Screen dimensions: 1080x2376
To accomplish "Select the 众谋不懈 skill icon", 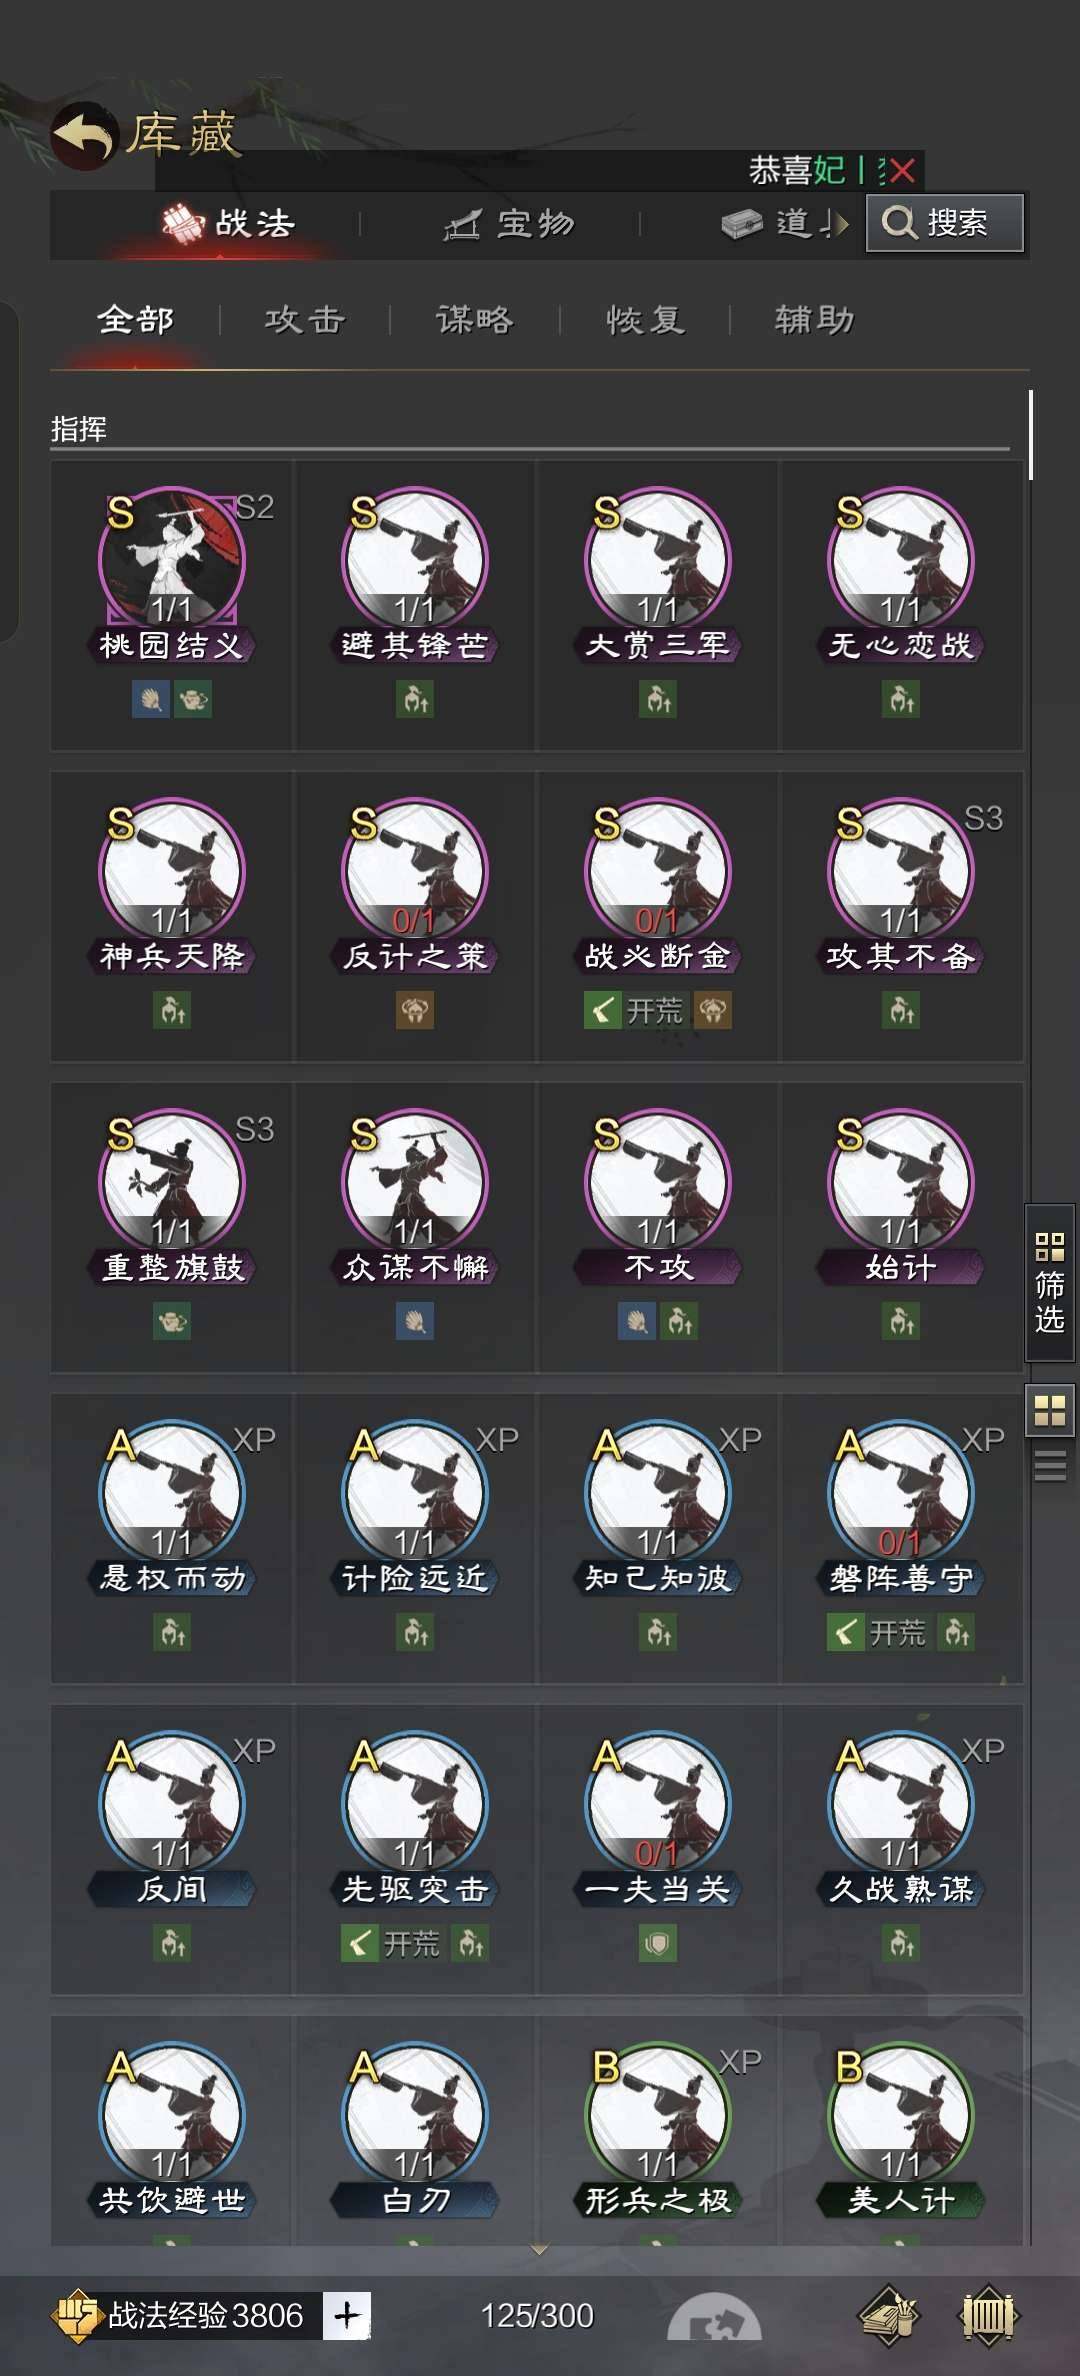I will tap(415, 1180).
